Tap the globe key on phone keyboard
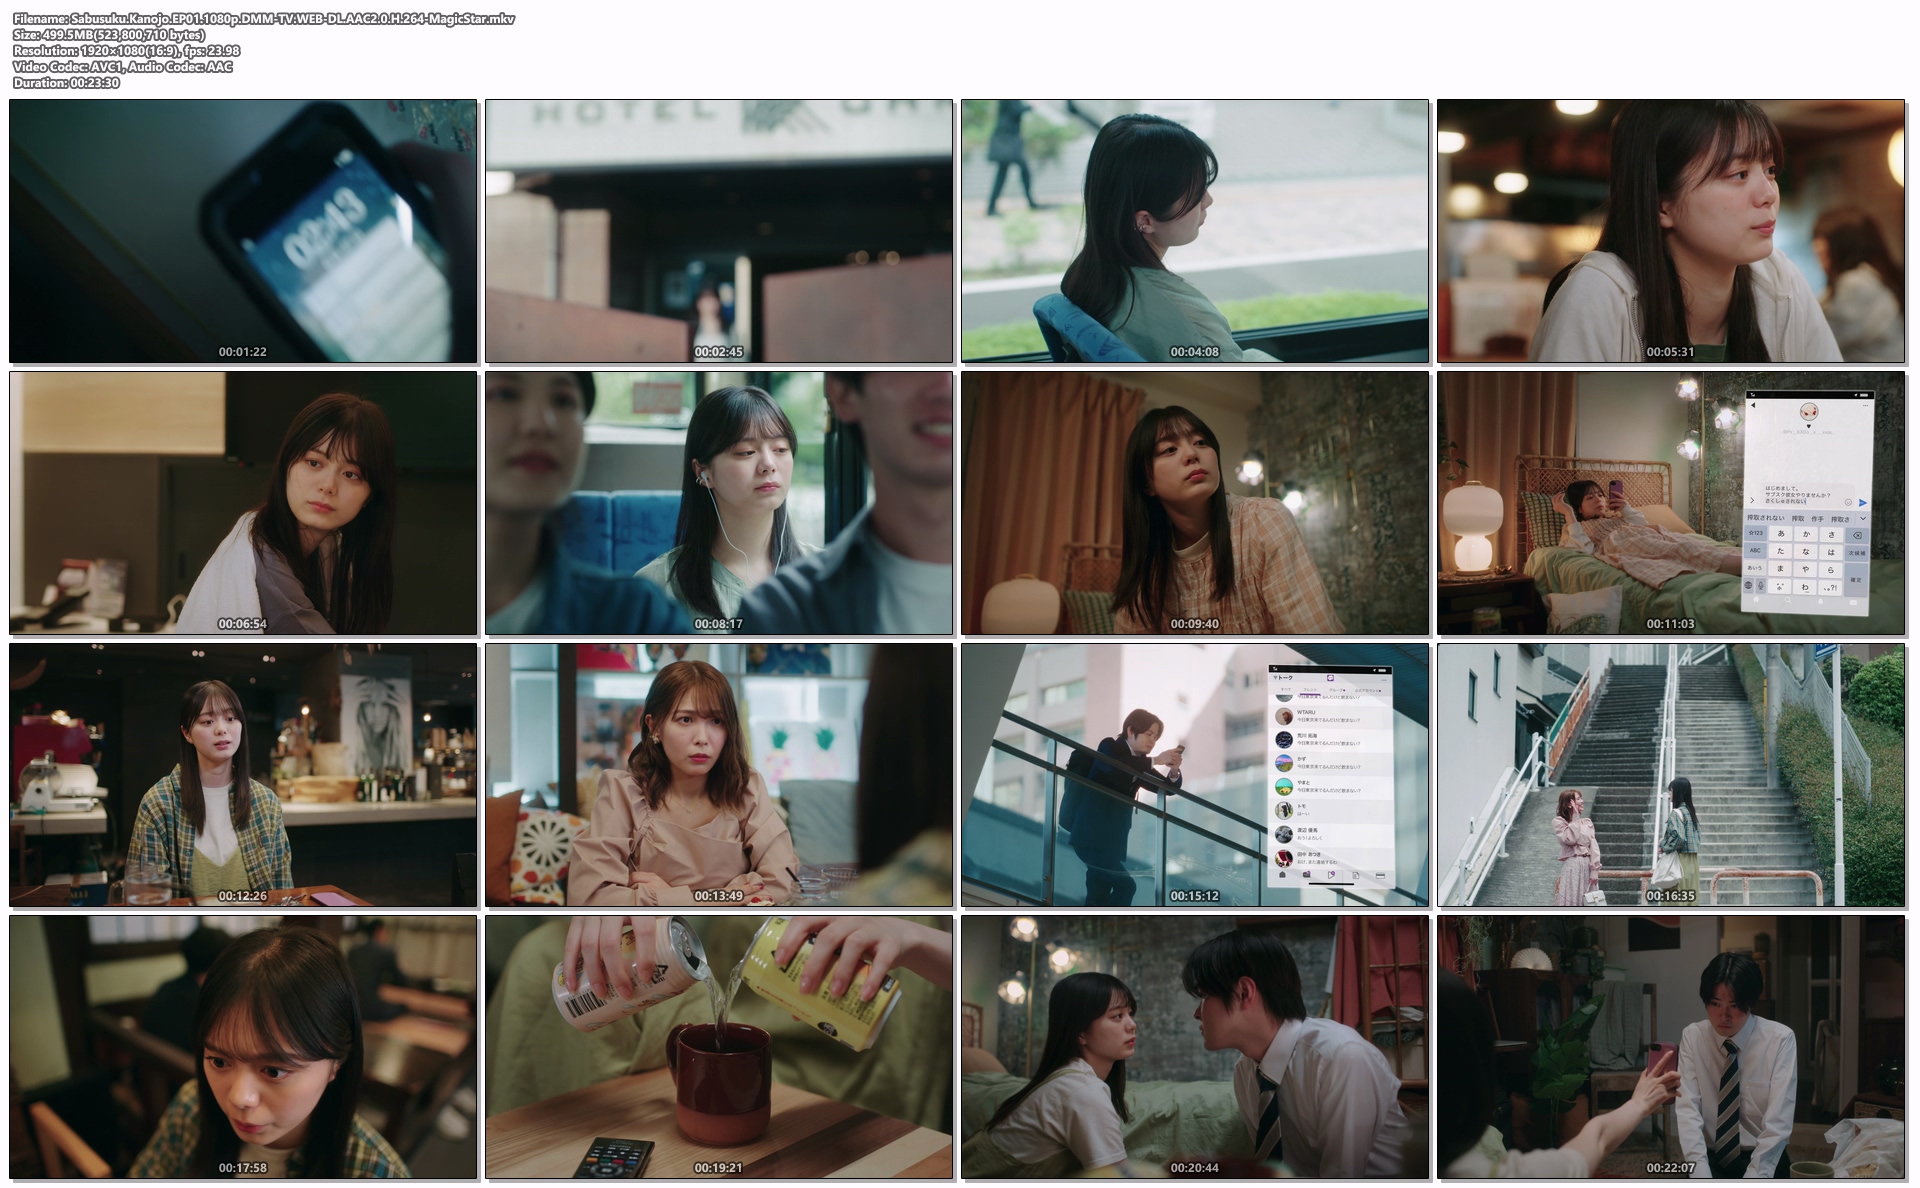 (x=1748, y=585)
